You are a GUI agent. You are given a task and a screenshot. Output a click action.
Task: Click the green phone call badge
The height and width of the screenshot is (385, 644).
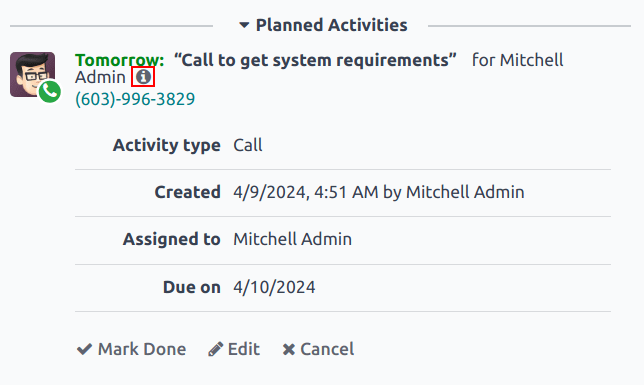pos(50,92)
